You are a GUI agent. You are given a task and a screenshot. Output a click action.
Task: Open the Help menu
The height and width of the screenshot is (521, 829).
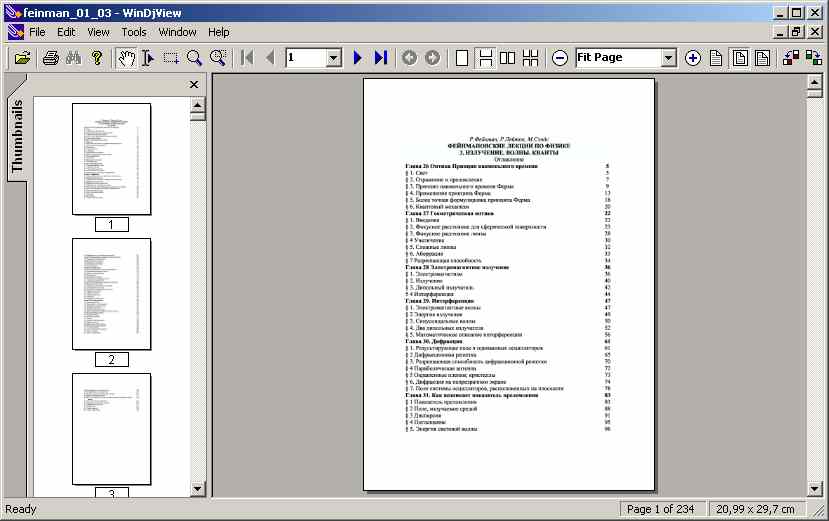pyautogui.click(x=218, y=32)
